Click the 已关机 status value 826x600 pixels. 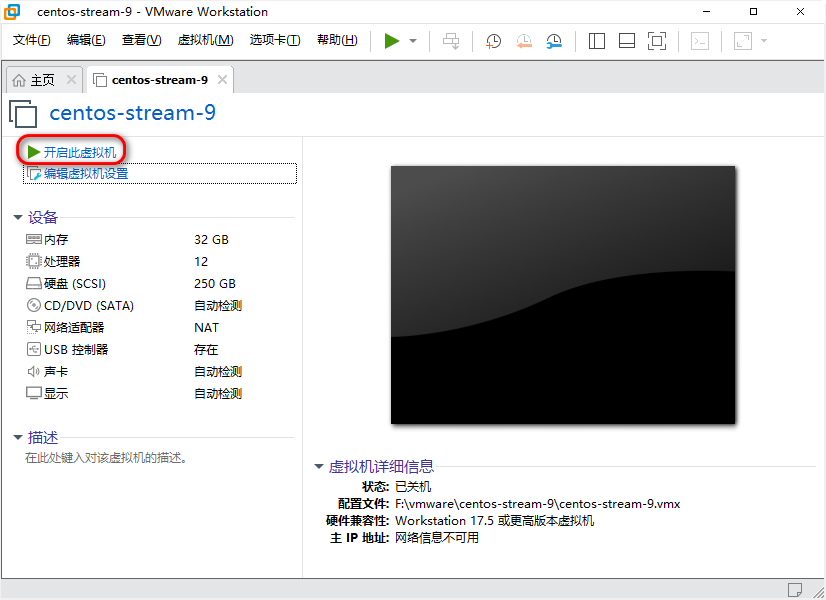coord(413,487)
